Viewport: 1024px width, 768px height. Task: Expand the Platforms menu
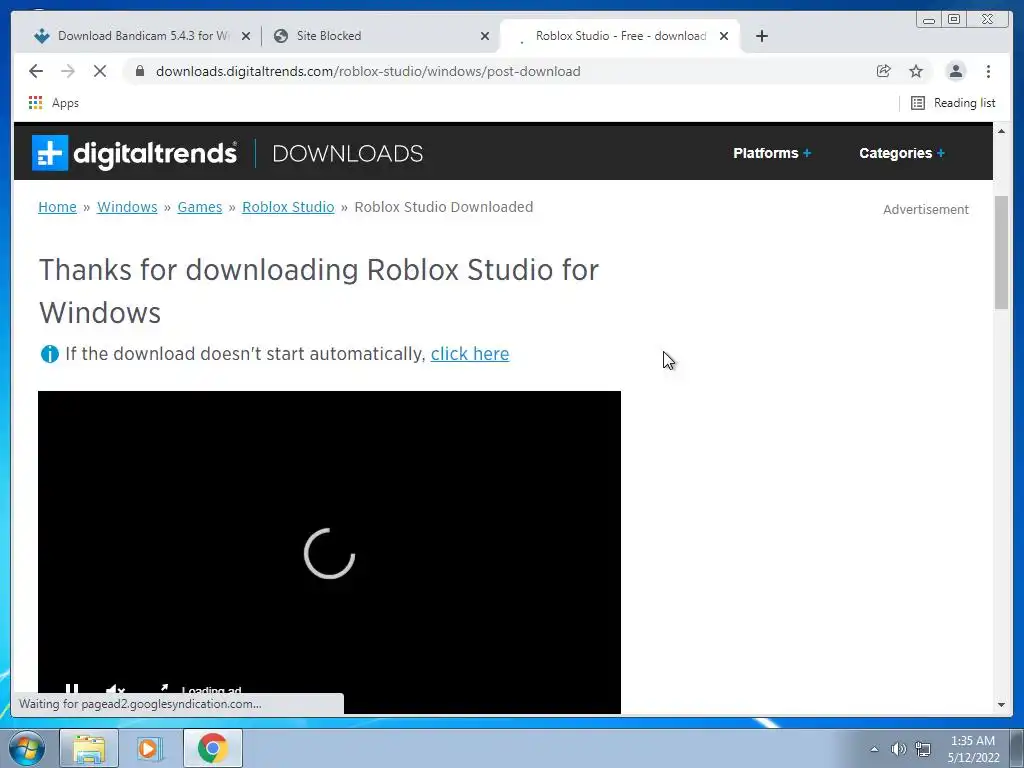coord(772,153)
